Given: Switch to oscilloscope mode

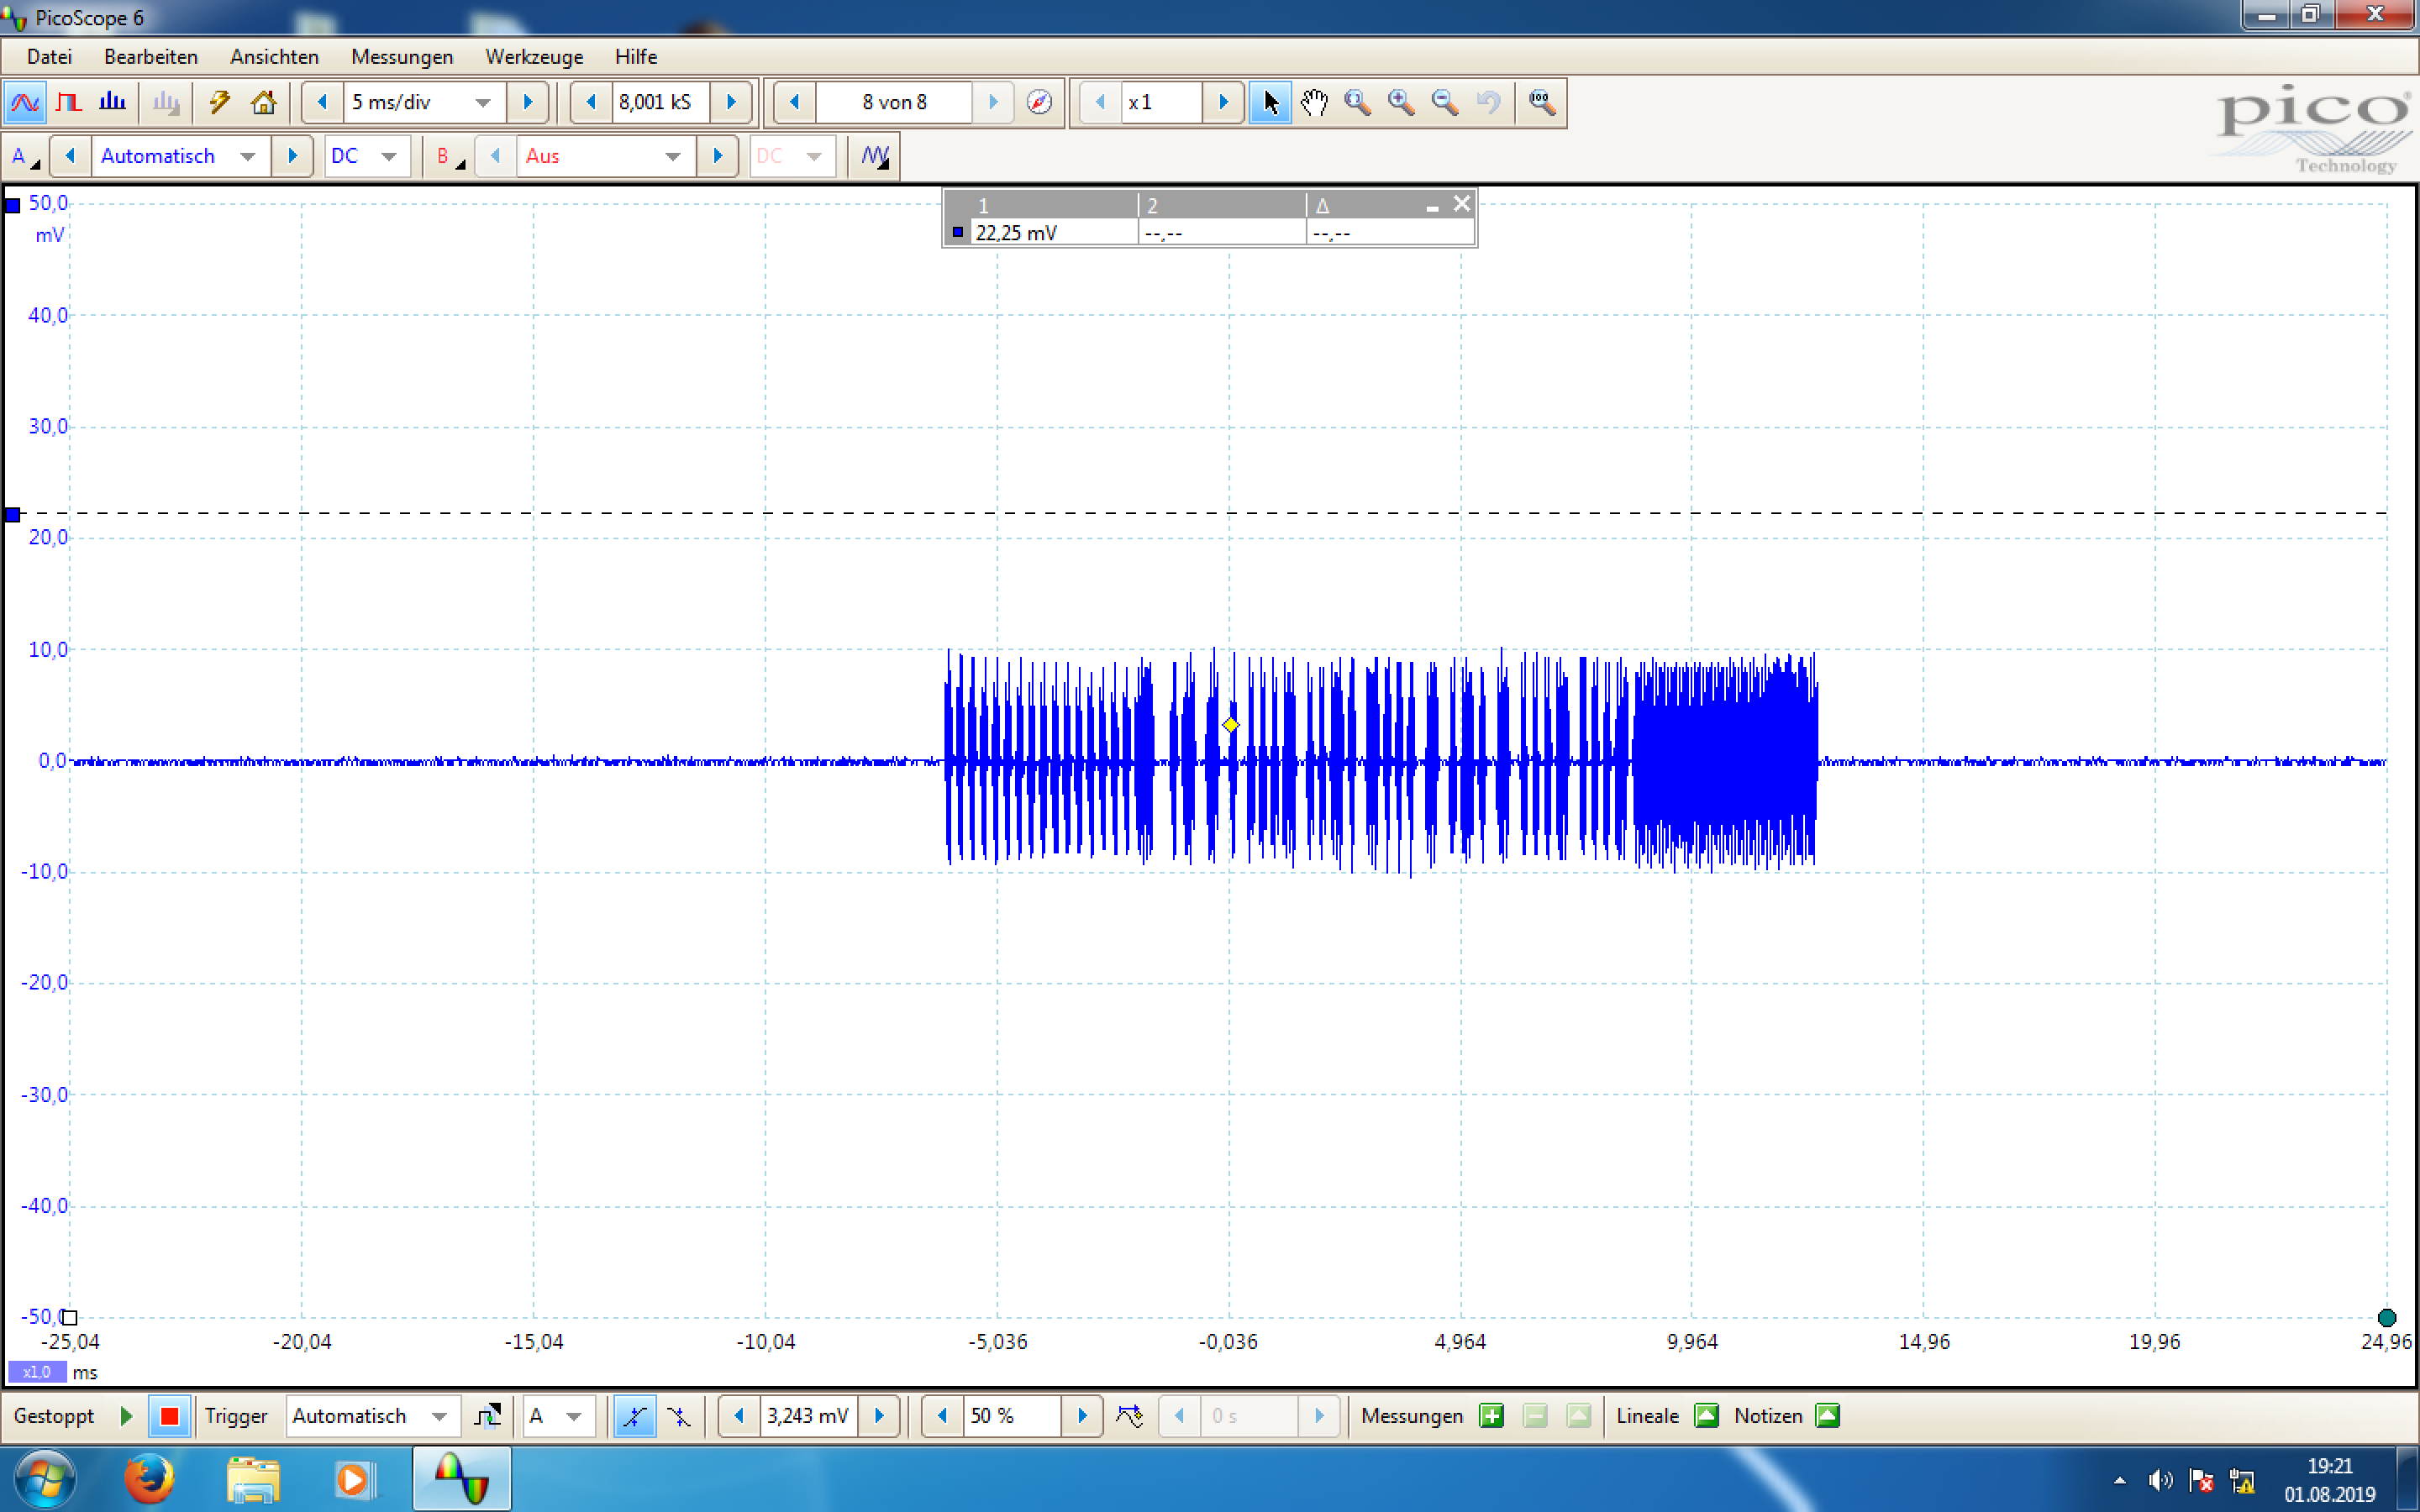Looking at the screenshot, I should 24,102.
